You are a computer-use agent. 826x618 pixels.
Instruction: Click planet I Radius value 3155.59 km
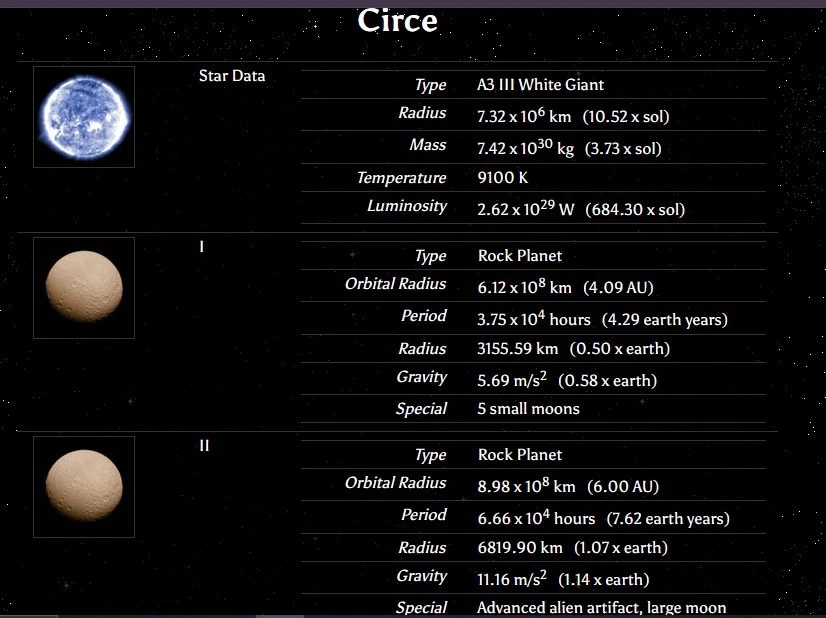tap(515, 348)
